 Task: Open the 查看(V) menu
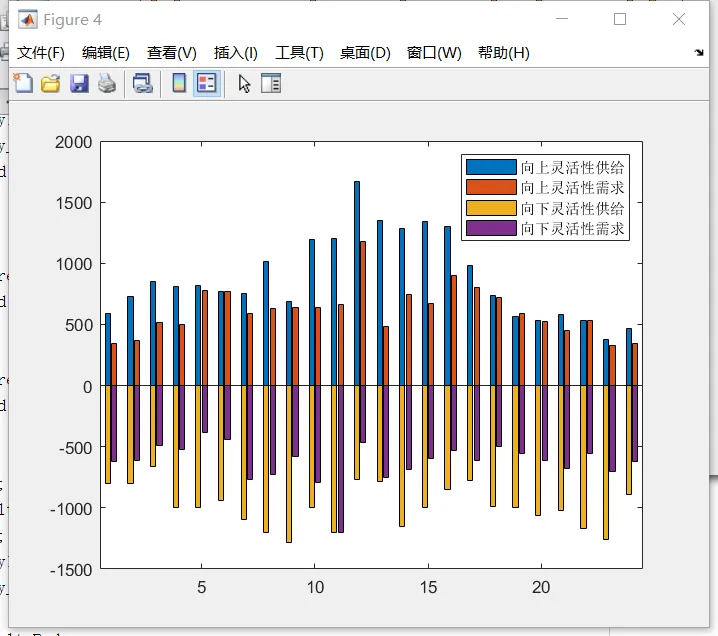pyautogui.click(x=172, y=53)
